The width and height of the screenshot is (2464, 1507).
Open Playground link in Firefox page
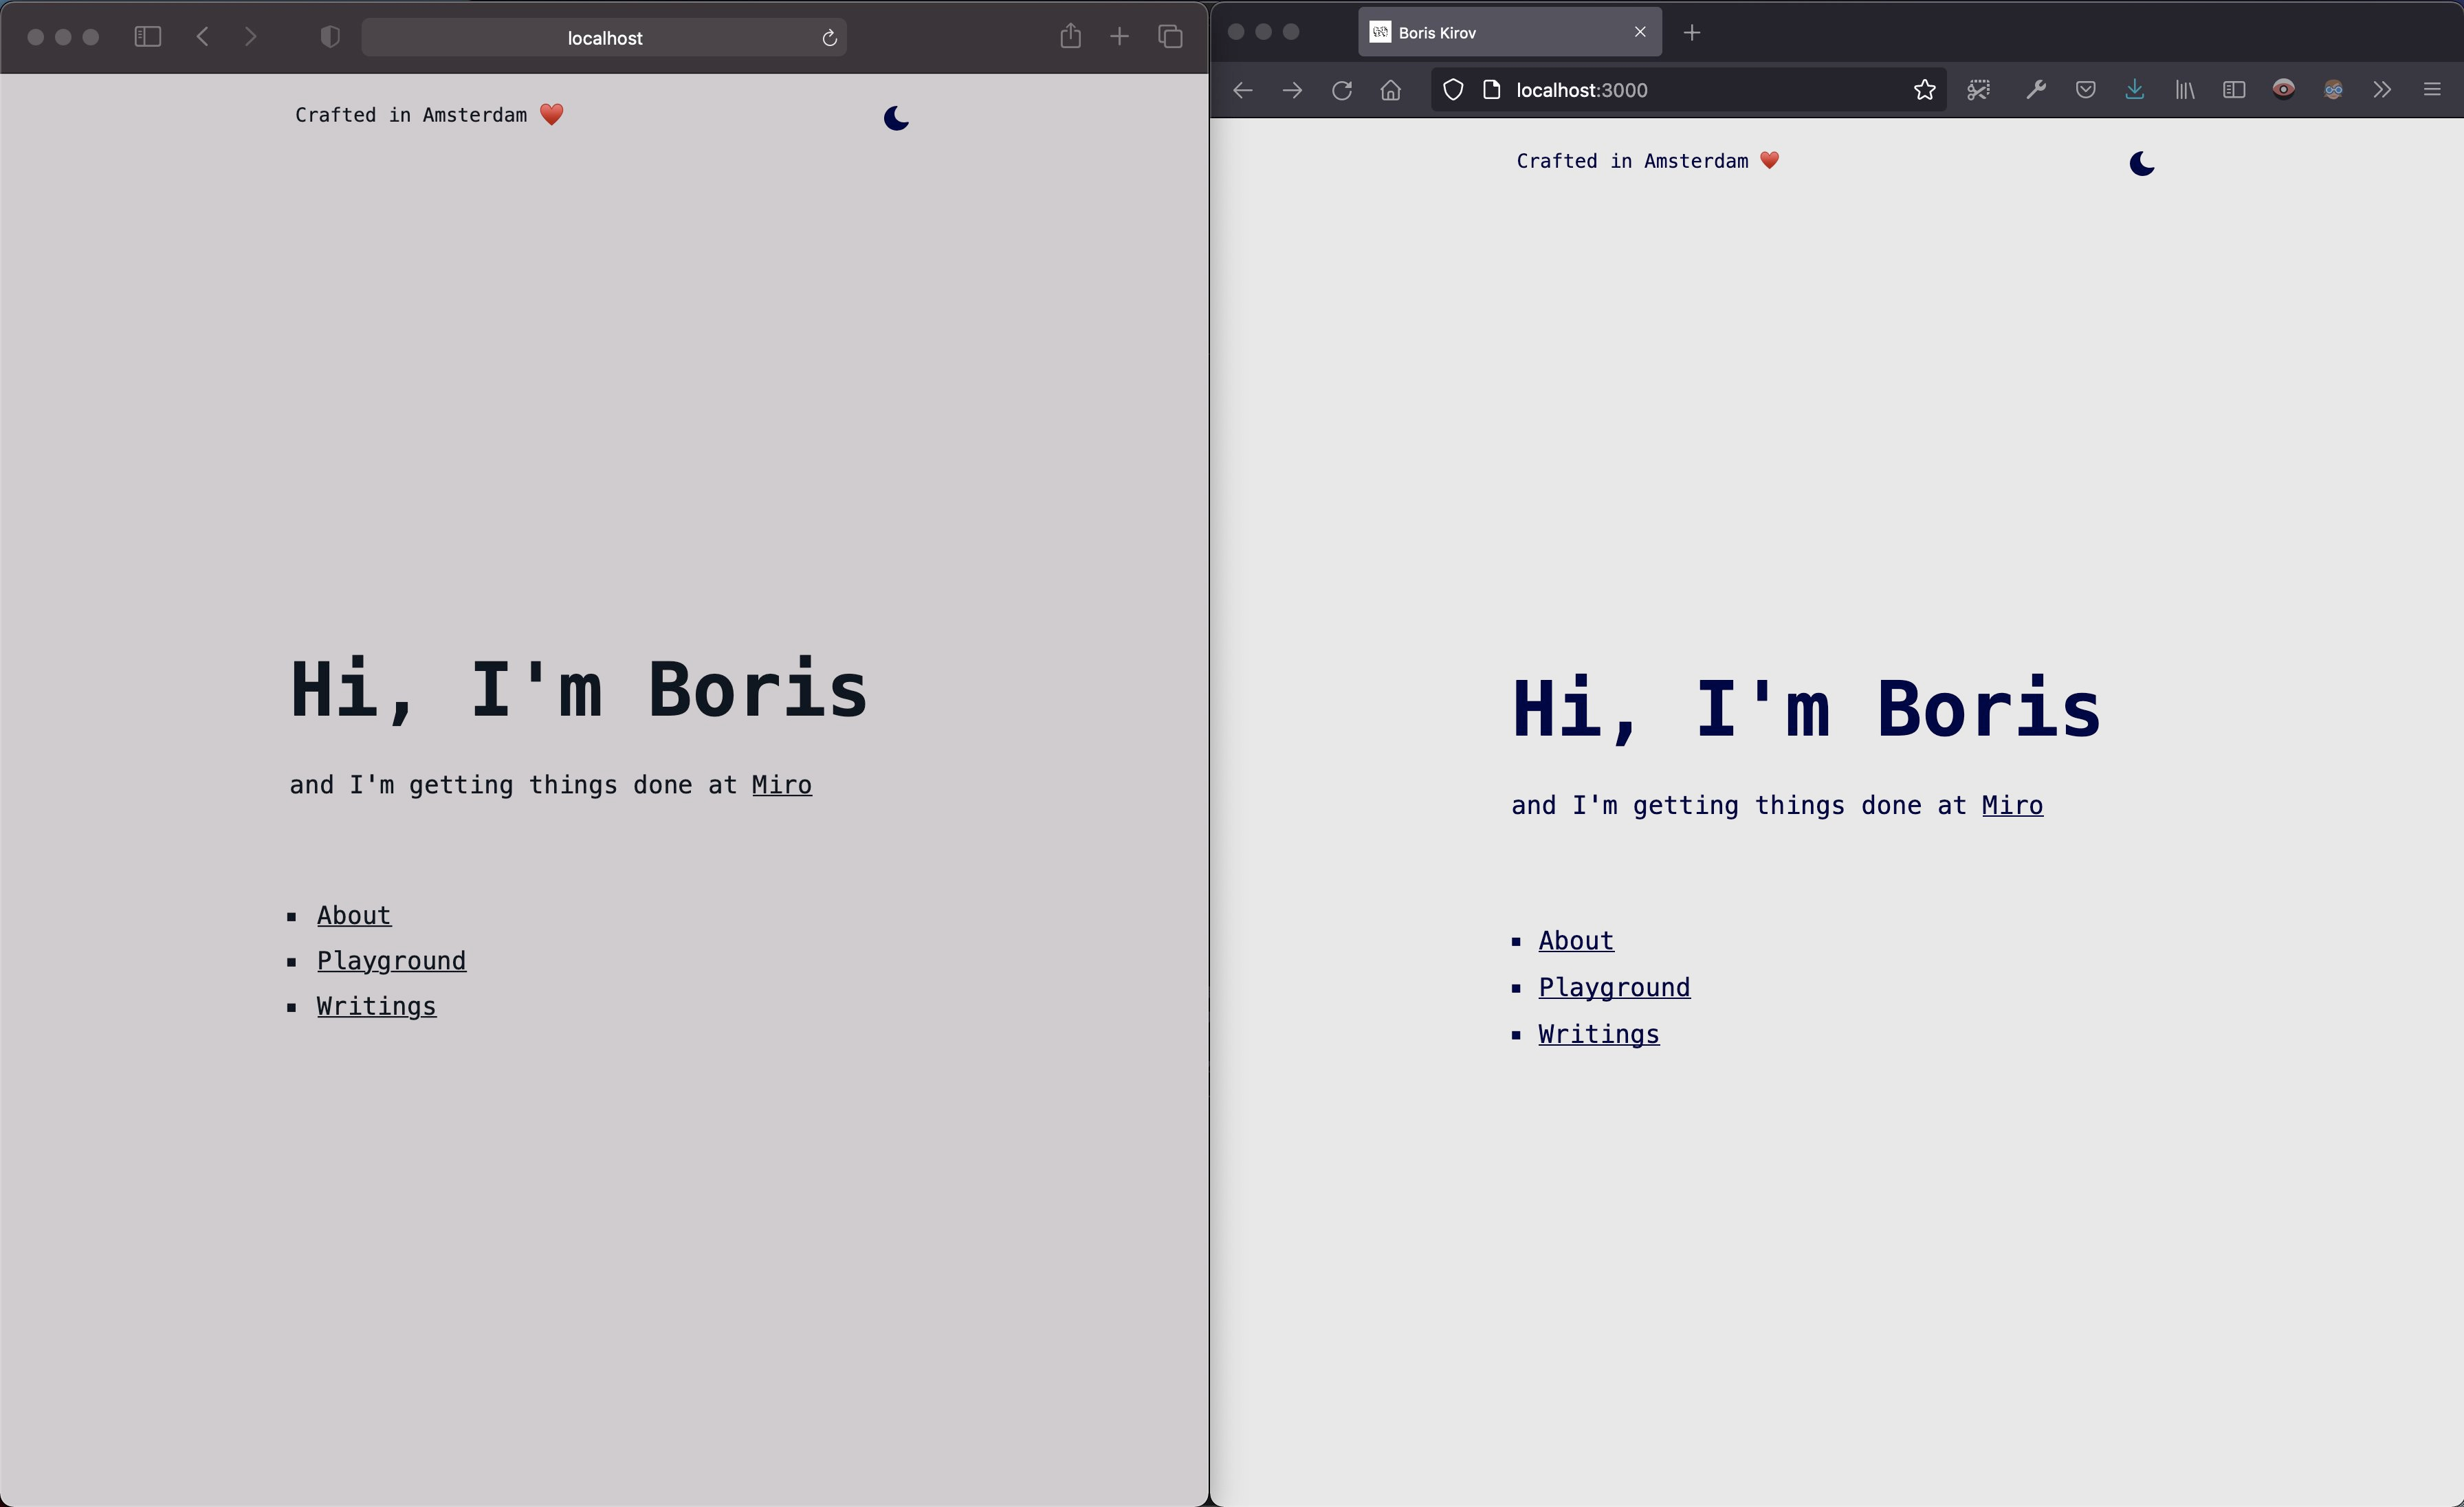(x=1613, y=988)
